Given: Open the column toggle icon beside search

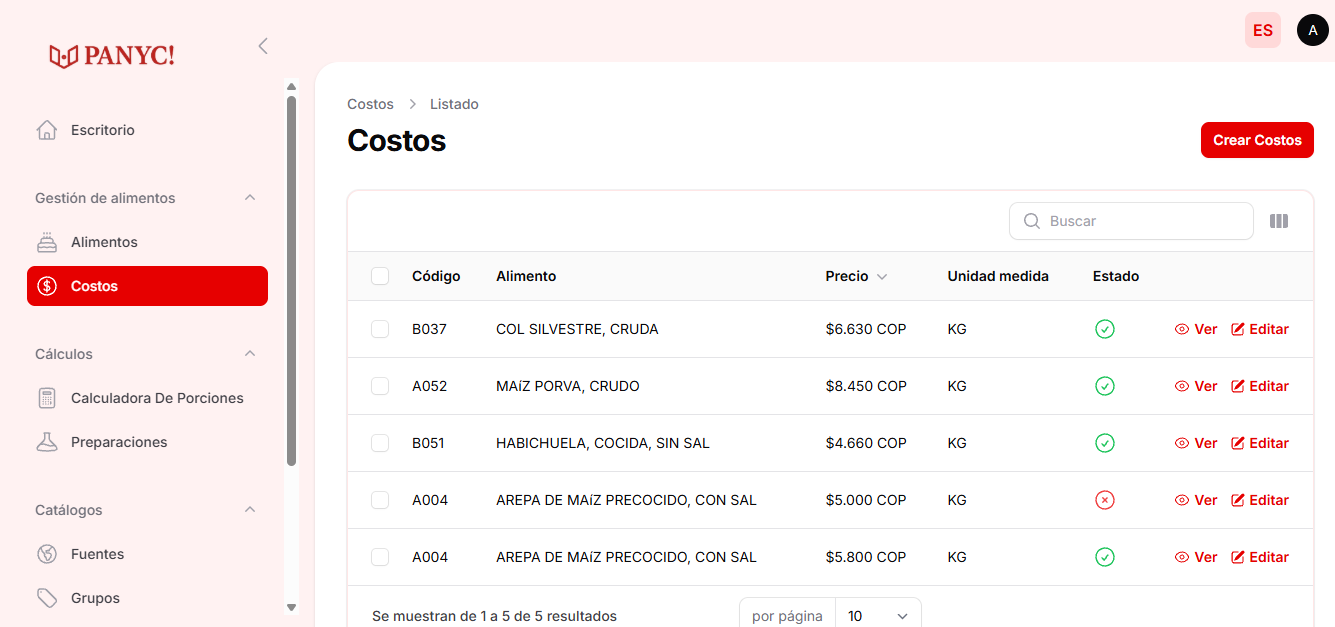Looking at the screenshot, I should point(1278,221).
